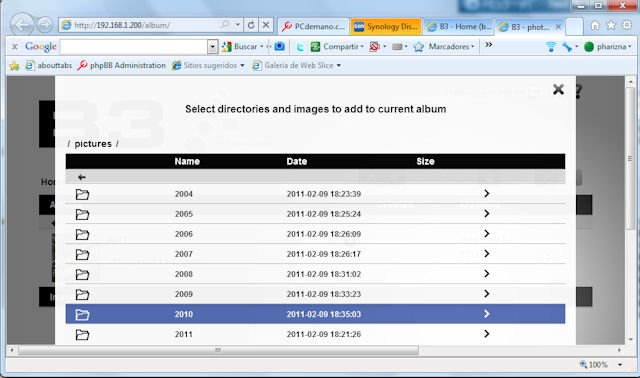Switch to the PCdemano.c... tab

point(313,27)
